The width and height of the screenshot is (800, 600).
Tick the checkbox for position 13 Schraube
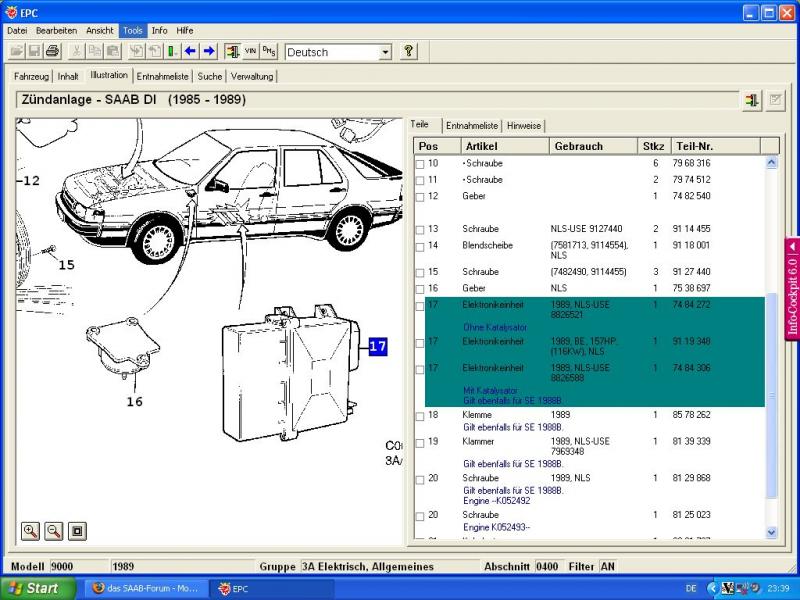coord(420,230)
